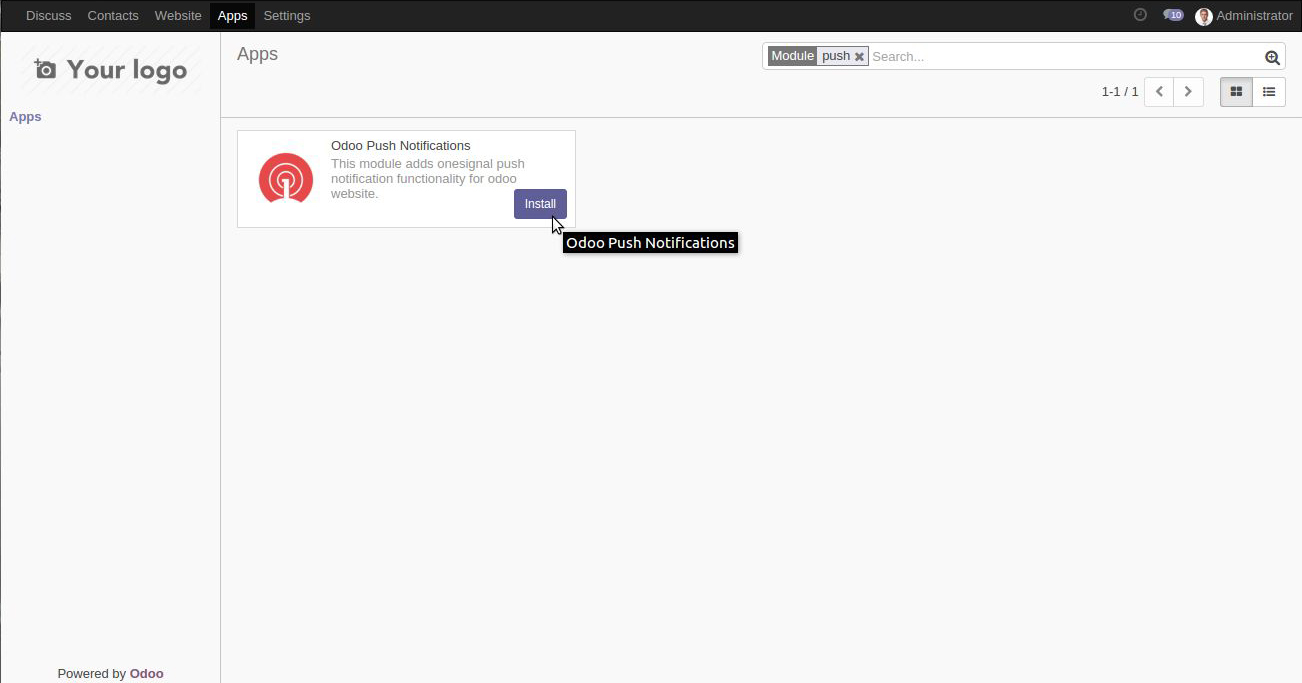
Task: Click the Your logo company placeholder
Action: pos(110,69)
